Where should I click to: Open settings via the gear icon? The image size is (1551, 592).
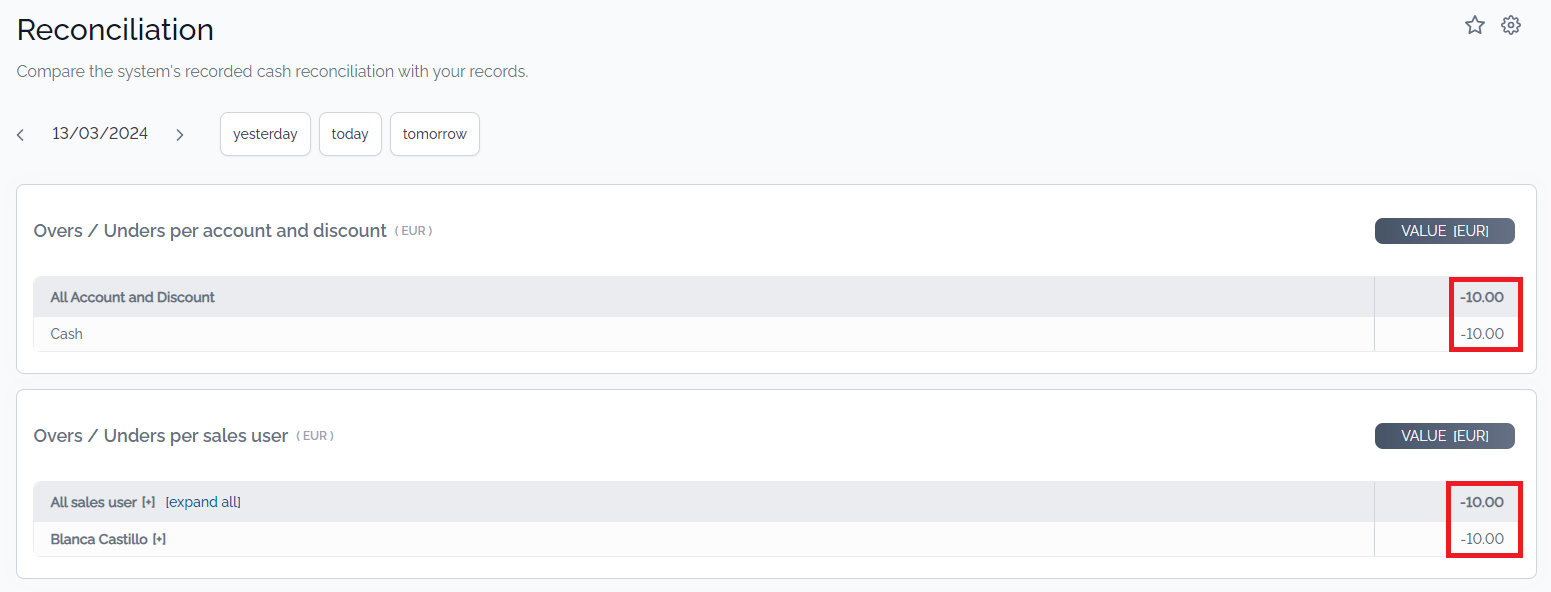(1511, 26)
